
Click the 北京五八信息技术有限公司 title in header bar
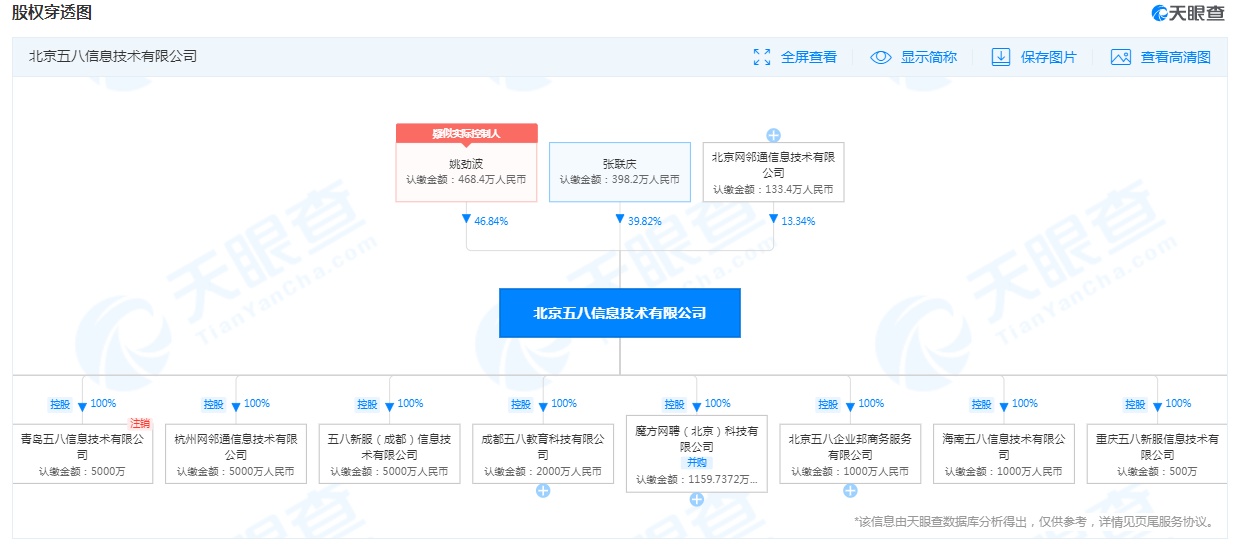pos(113,57)
